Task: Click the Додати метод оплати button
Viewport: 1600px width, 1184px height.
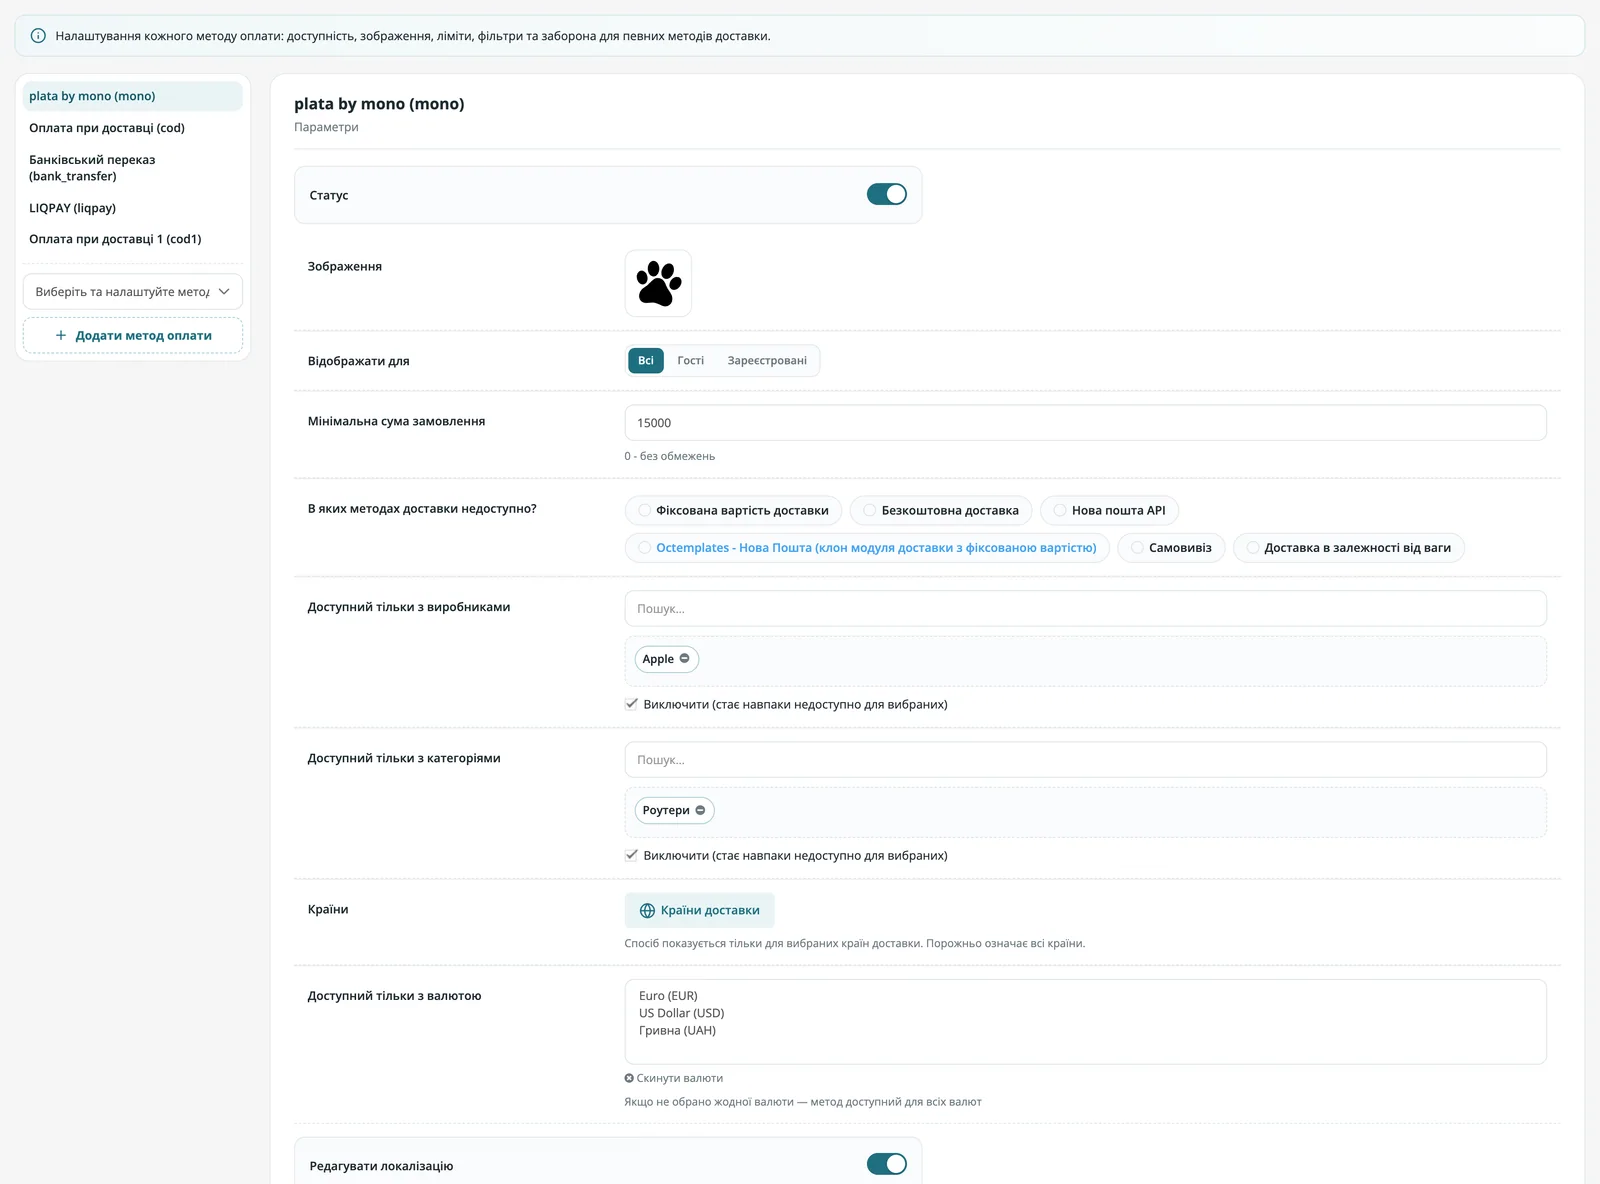Action: tap(133, 335)
